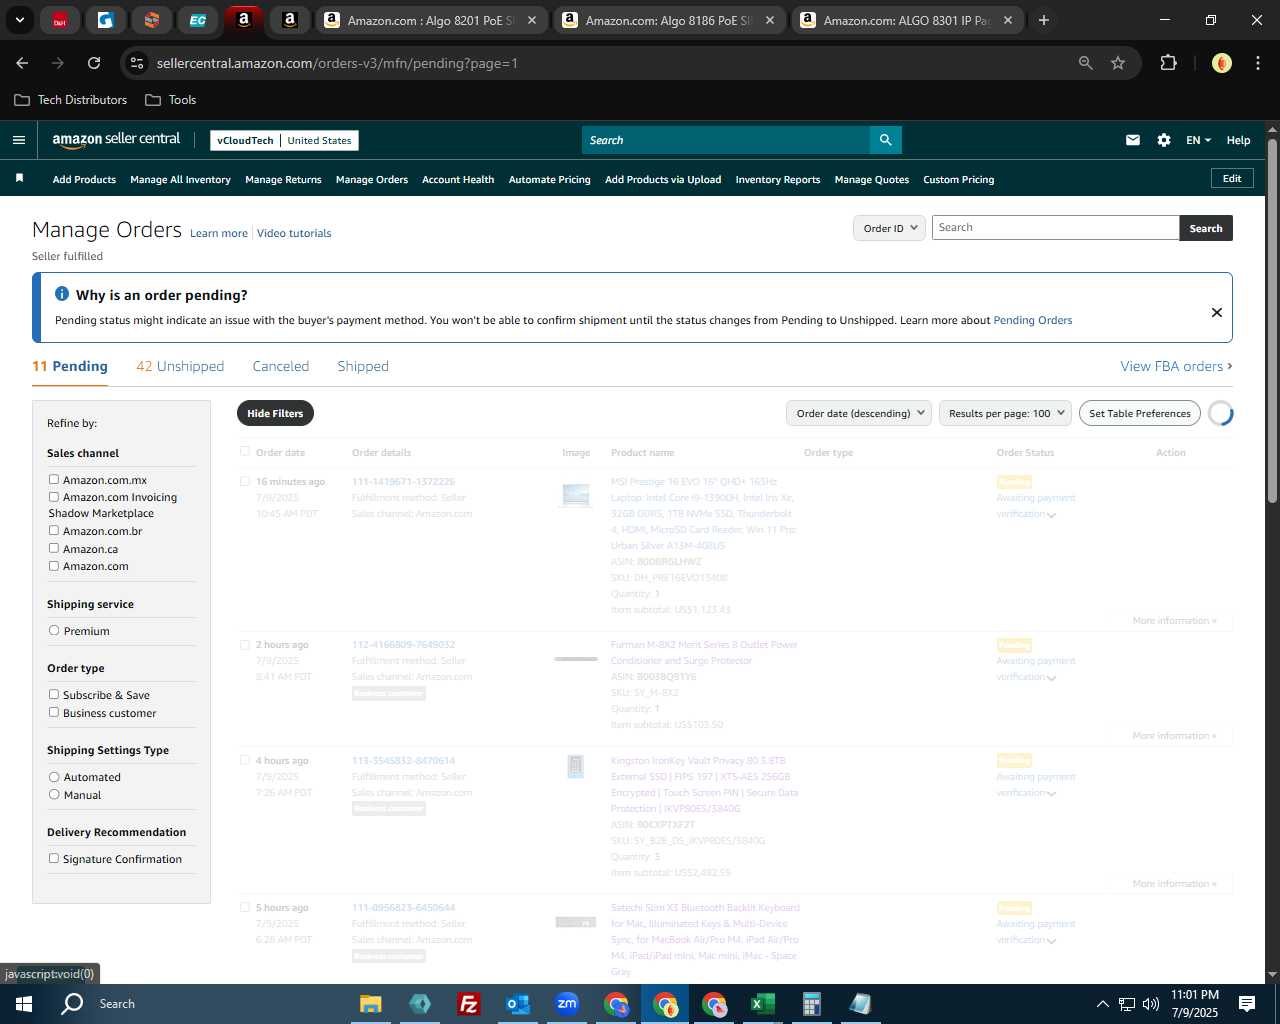The height and width of the screenshot is (1024, 1280).
Task: Click the Set Table Preferences button
Action: (1140, 413)
